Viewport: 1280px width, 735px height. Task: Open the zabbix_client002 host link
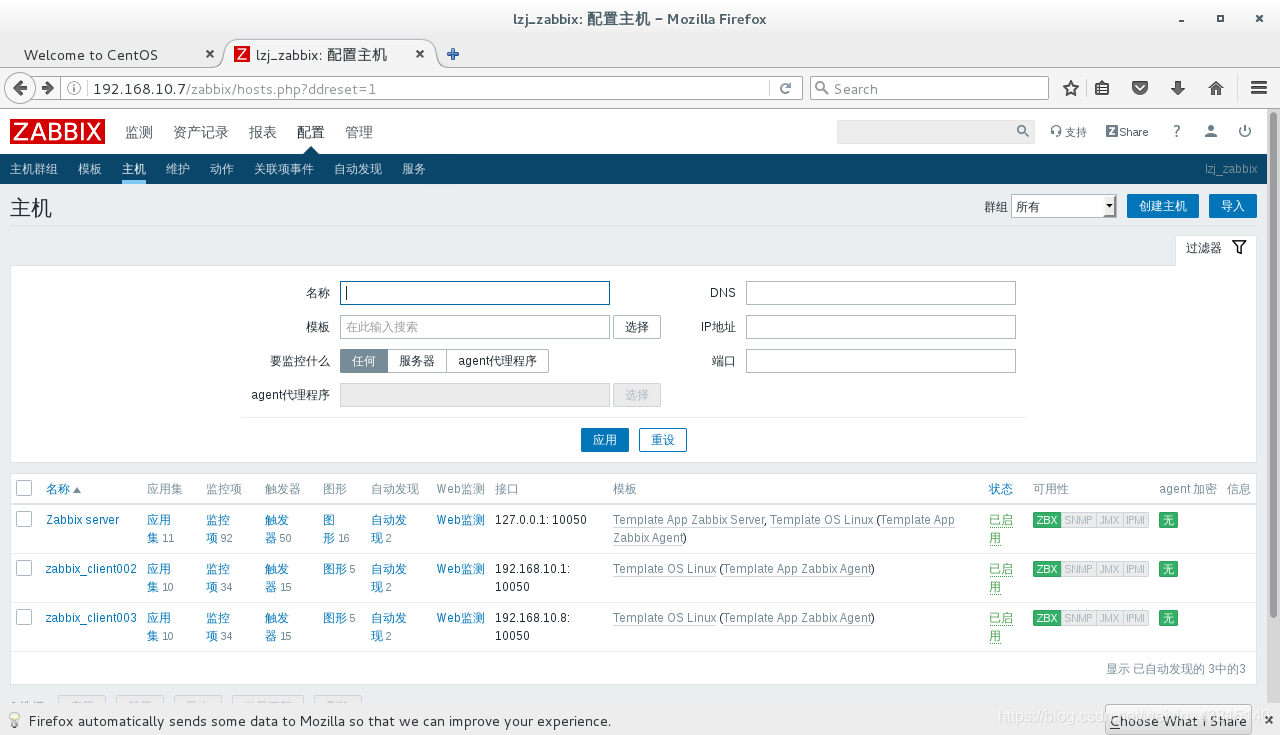coord(90,568)
